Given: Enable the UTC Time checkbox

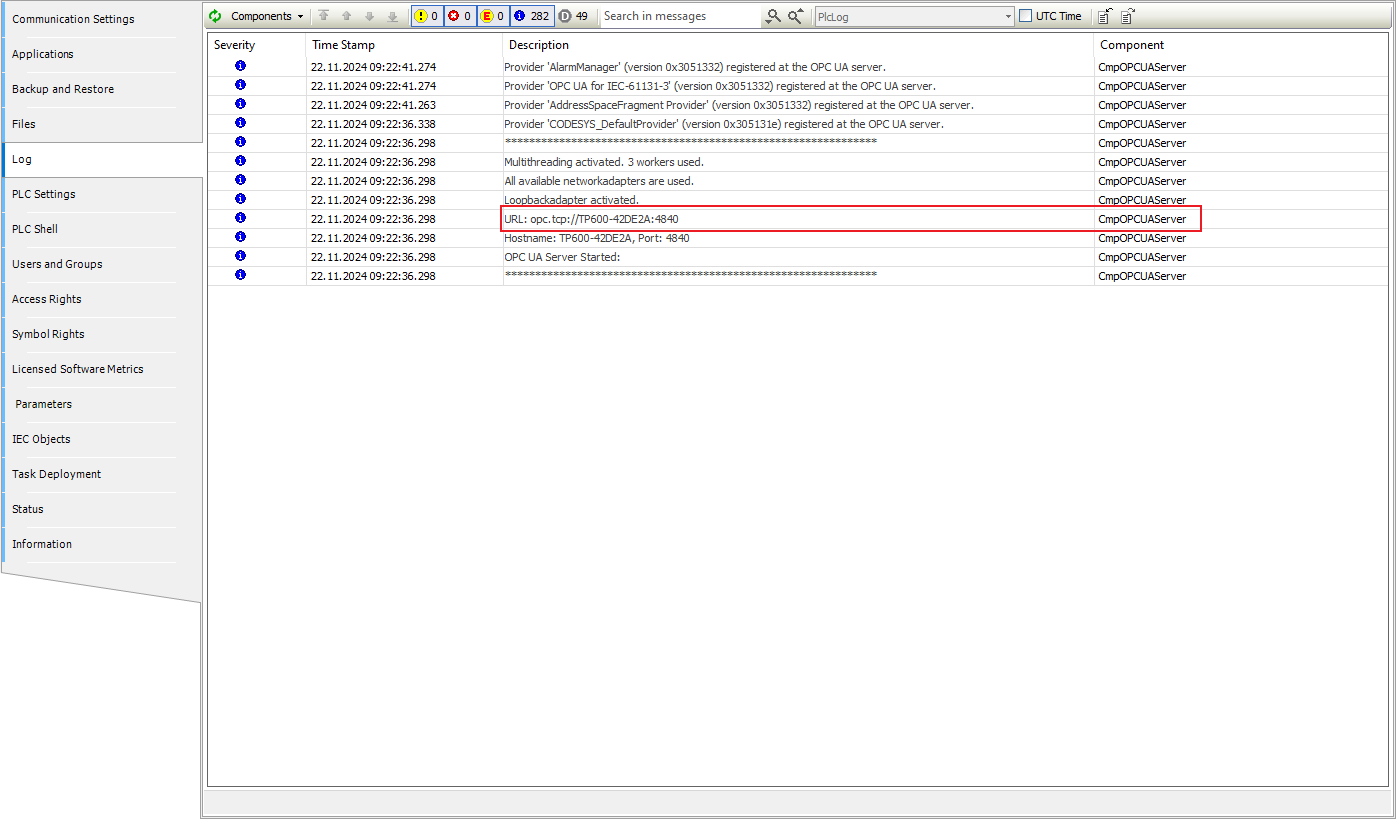Looking at the screenshot, I should point(1026,16).
